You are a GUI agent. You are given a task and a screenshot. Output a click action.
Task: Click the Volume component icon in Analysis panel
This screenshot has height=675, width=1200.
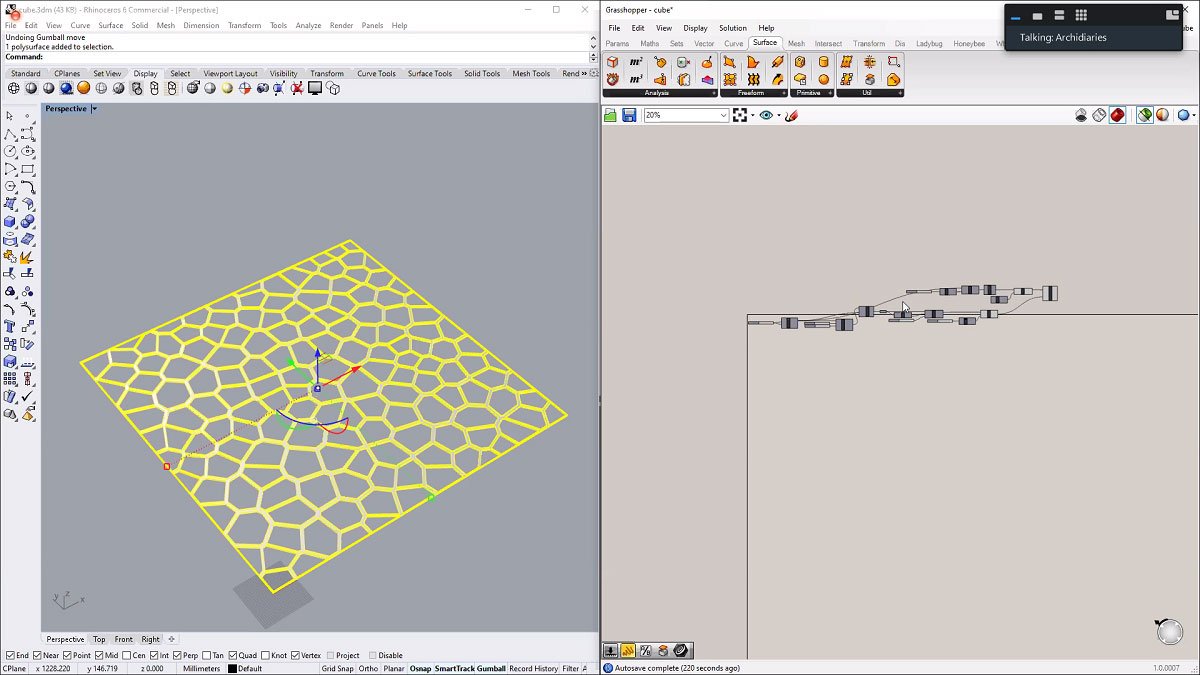(x=633, y=78)
